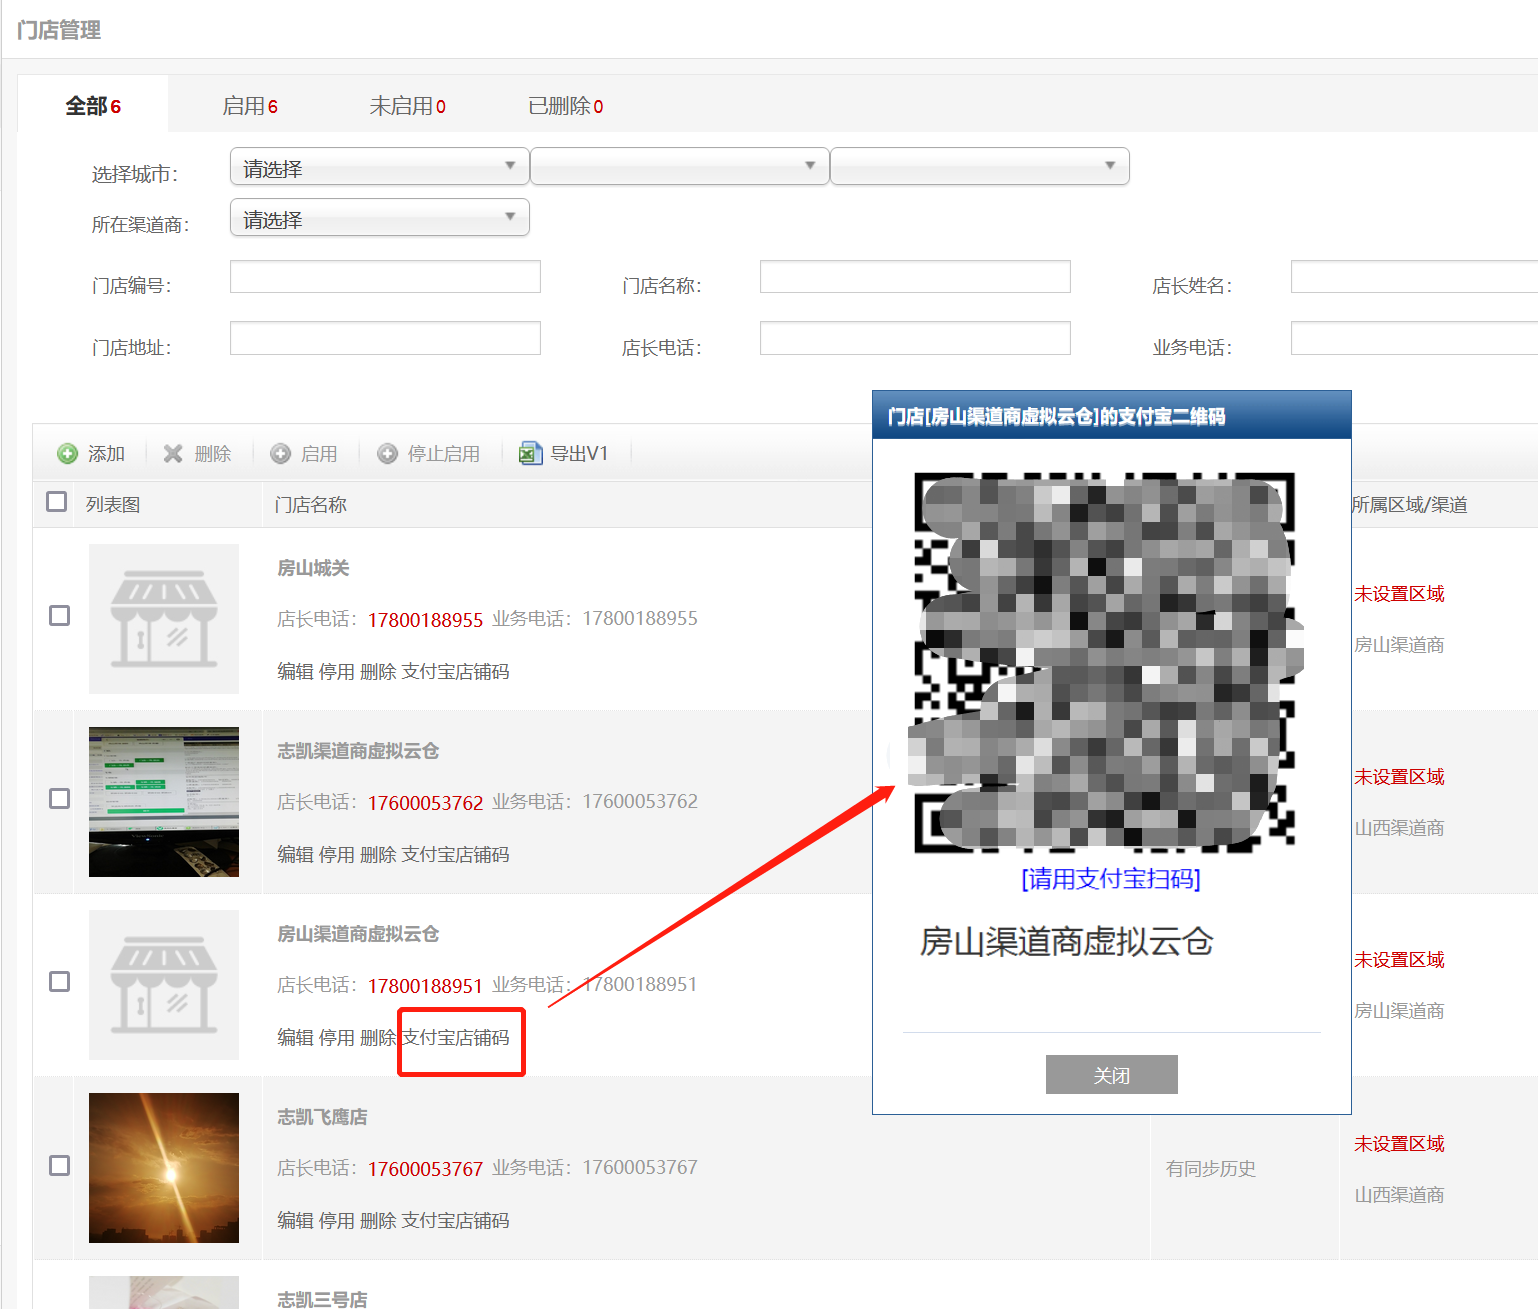Click the green add icon for 添加
Screen dimensions: 1538x1309
pyautogui.click(x=67, y=454)
